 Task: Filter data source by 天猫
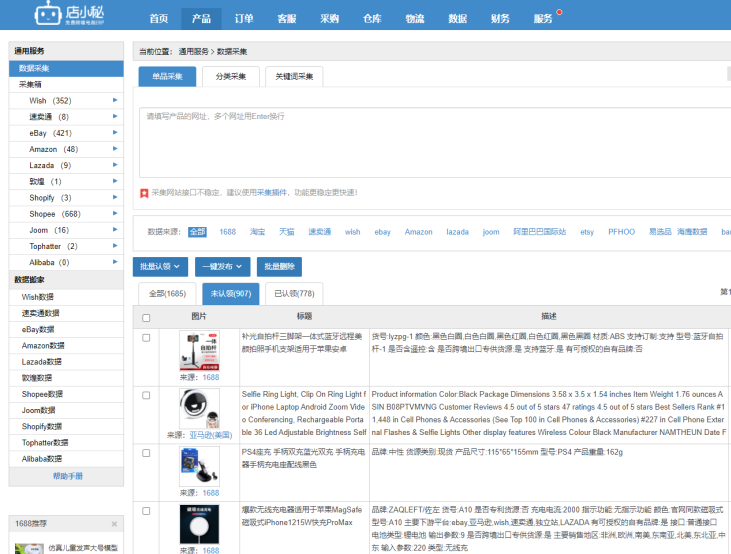click(x=287, y=232)
